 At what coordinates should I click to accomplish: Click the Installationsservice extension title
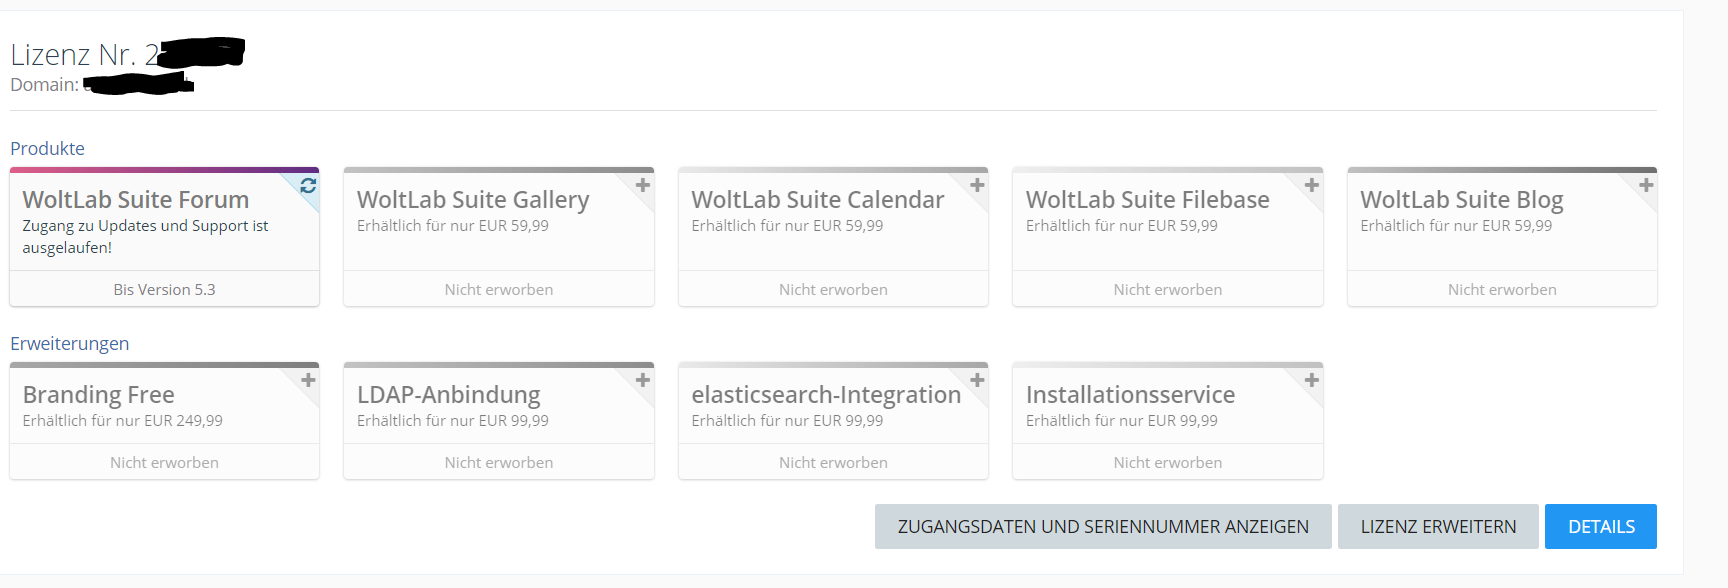pos(1130,395)
